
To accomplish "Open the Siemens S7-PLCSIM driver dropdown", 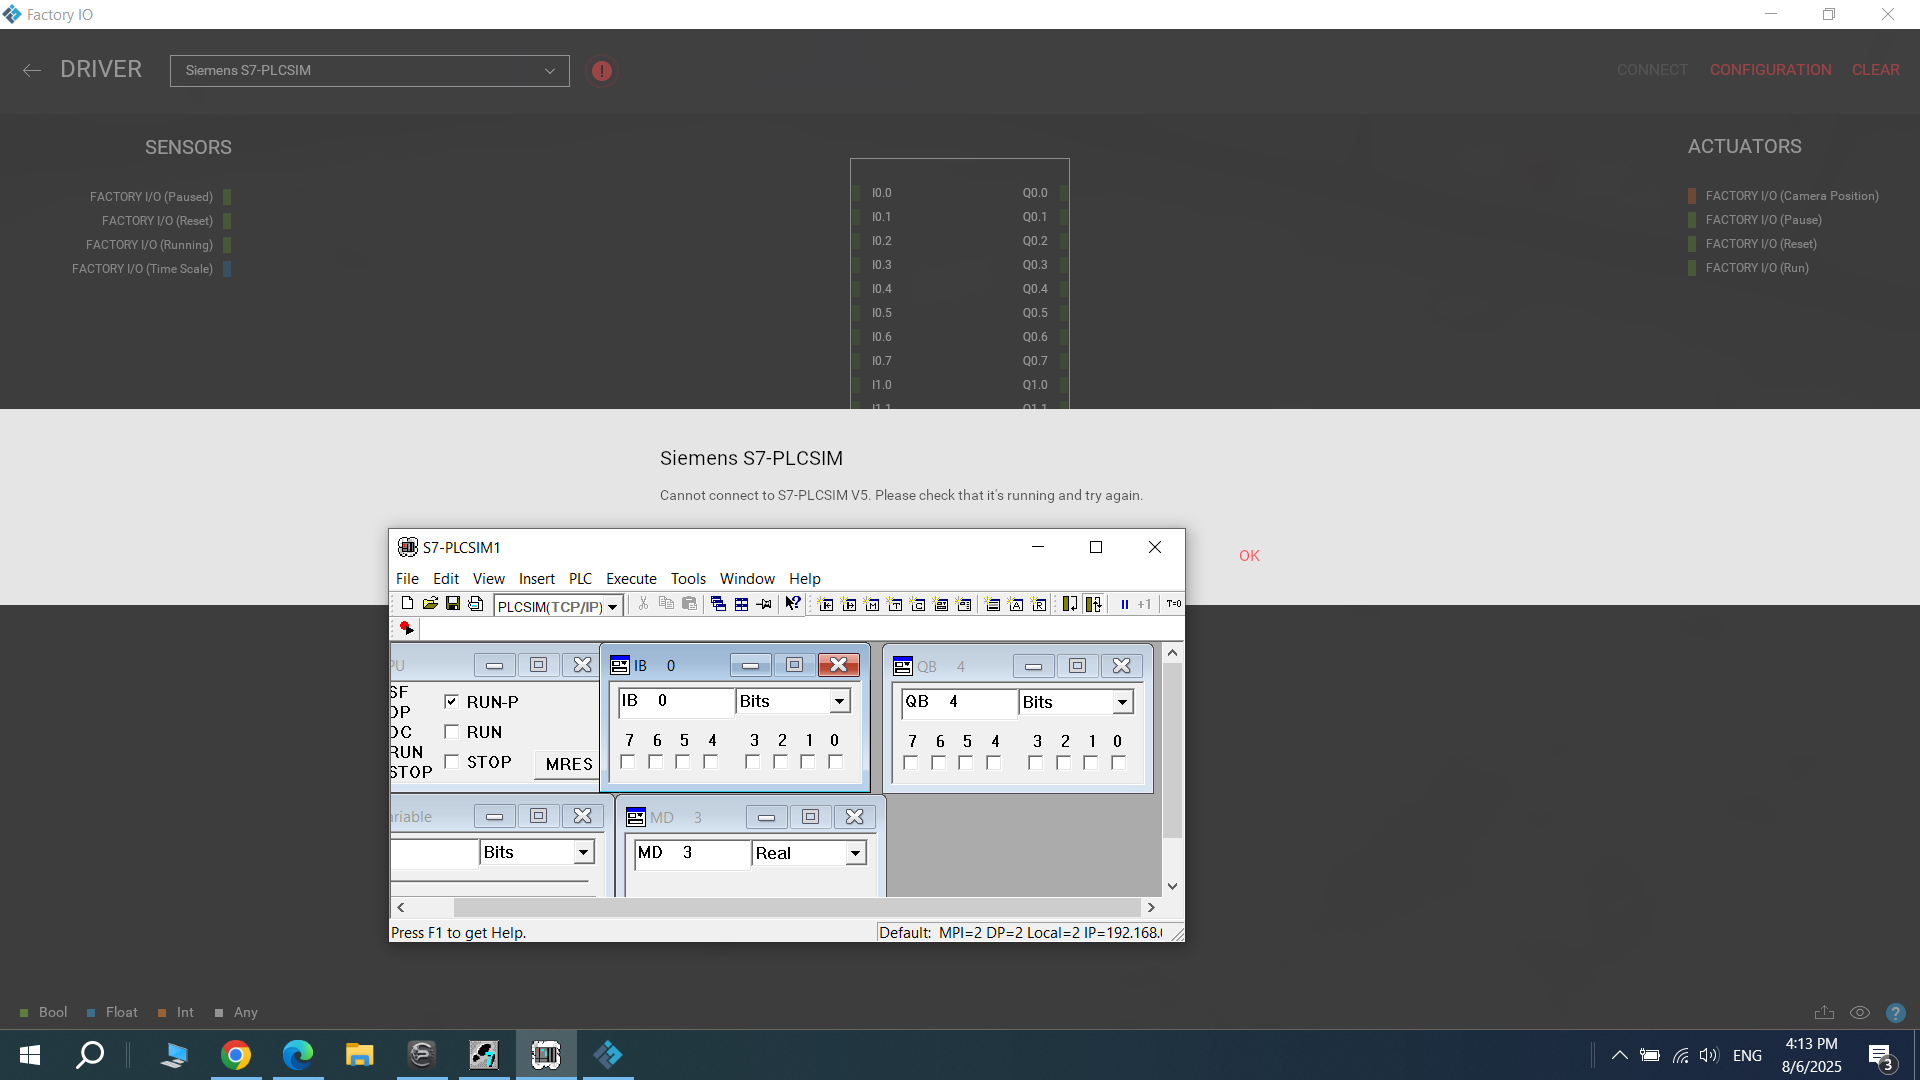I will pyautogui.click(x=370, y=71).
